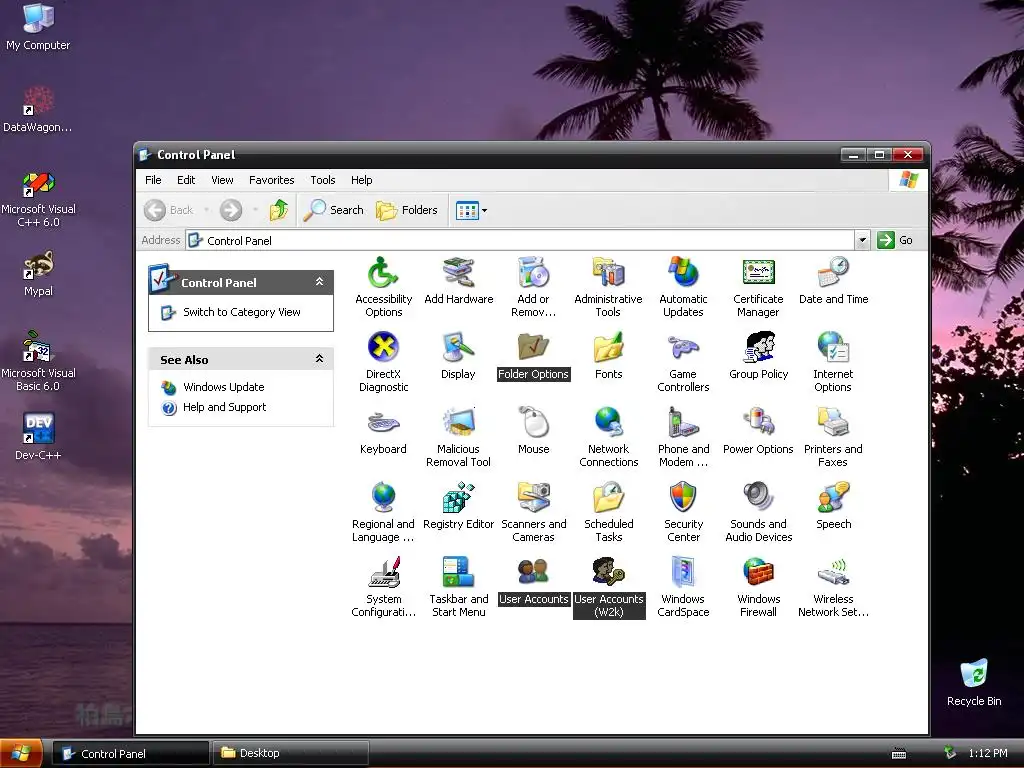Image resolution: width=1024 pixels, height=768 pixels.
Task: Open Administrative Tools icon
Action: pyautogui.click(x=608, y=287)
